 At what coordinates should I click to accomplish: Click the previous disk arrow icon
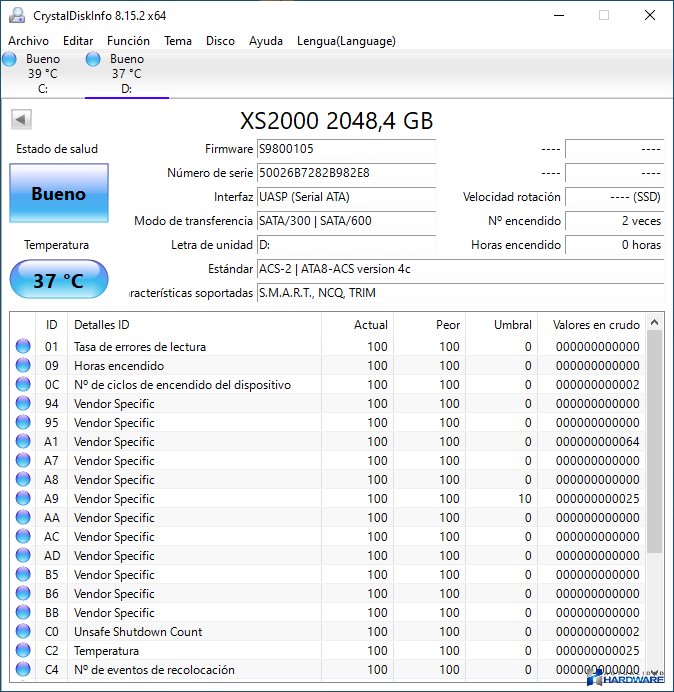pyautogui.click(x=20, y=120)
